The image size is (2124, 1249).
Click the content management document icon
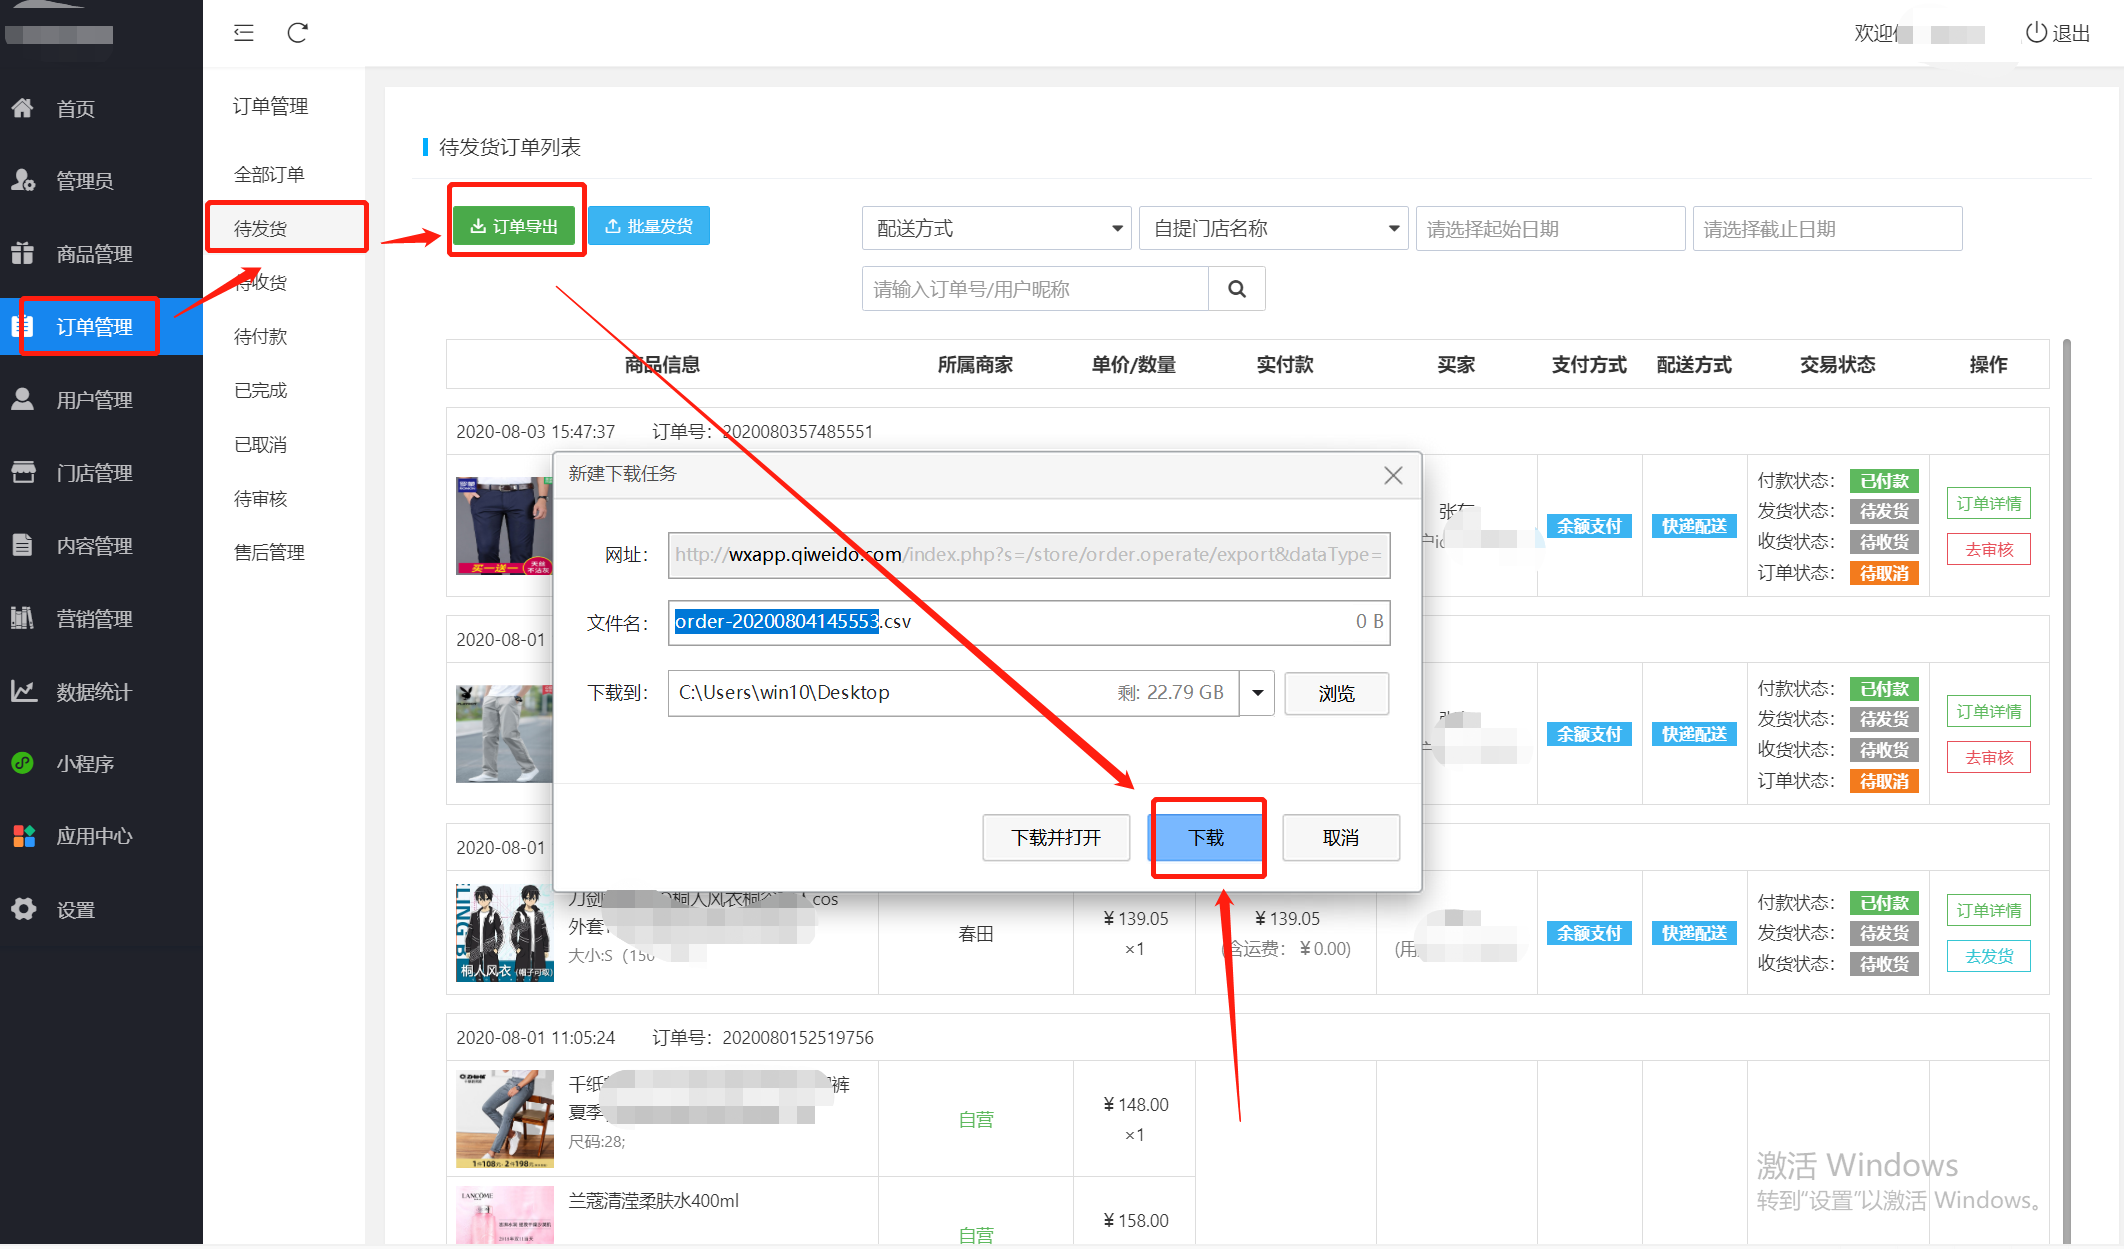[23, 545]
